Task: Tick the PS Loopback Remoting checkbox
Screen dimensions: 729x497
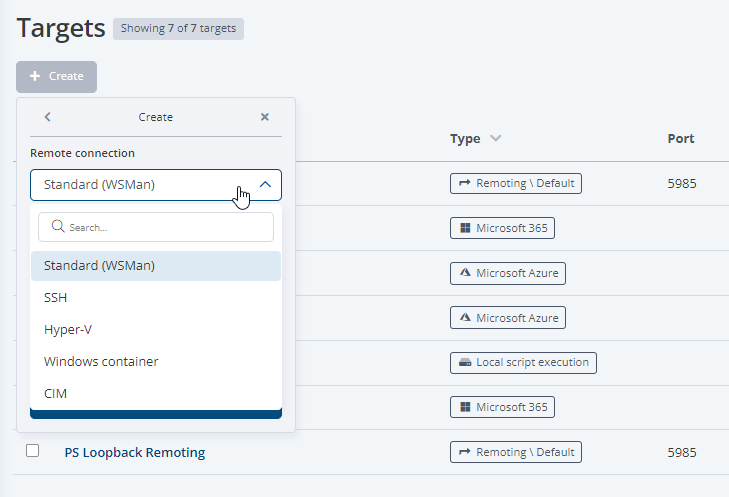Action: click(33, 451)
